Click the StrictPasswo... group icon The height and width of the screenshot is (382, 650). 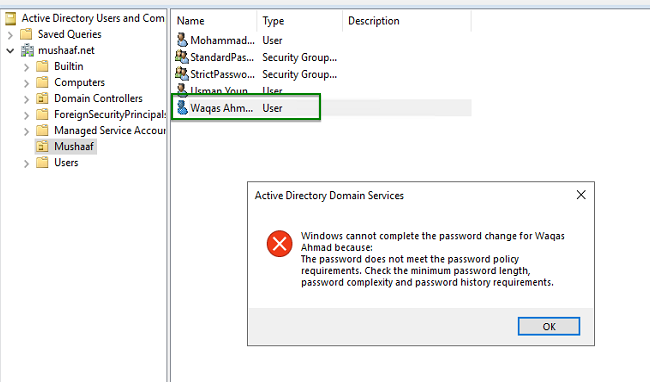182,74
